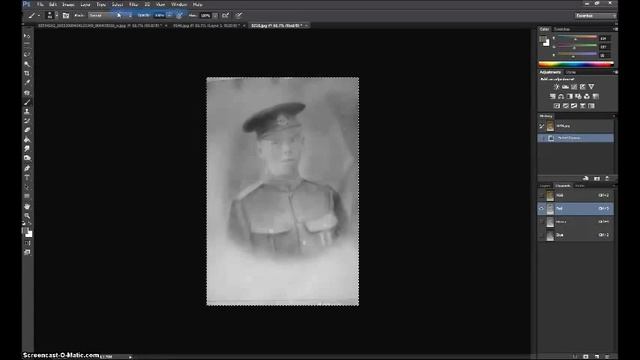Add a Channel Mixer adjustment
The height and width of the screenshot is (360, 640).
pos(587,96)
